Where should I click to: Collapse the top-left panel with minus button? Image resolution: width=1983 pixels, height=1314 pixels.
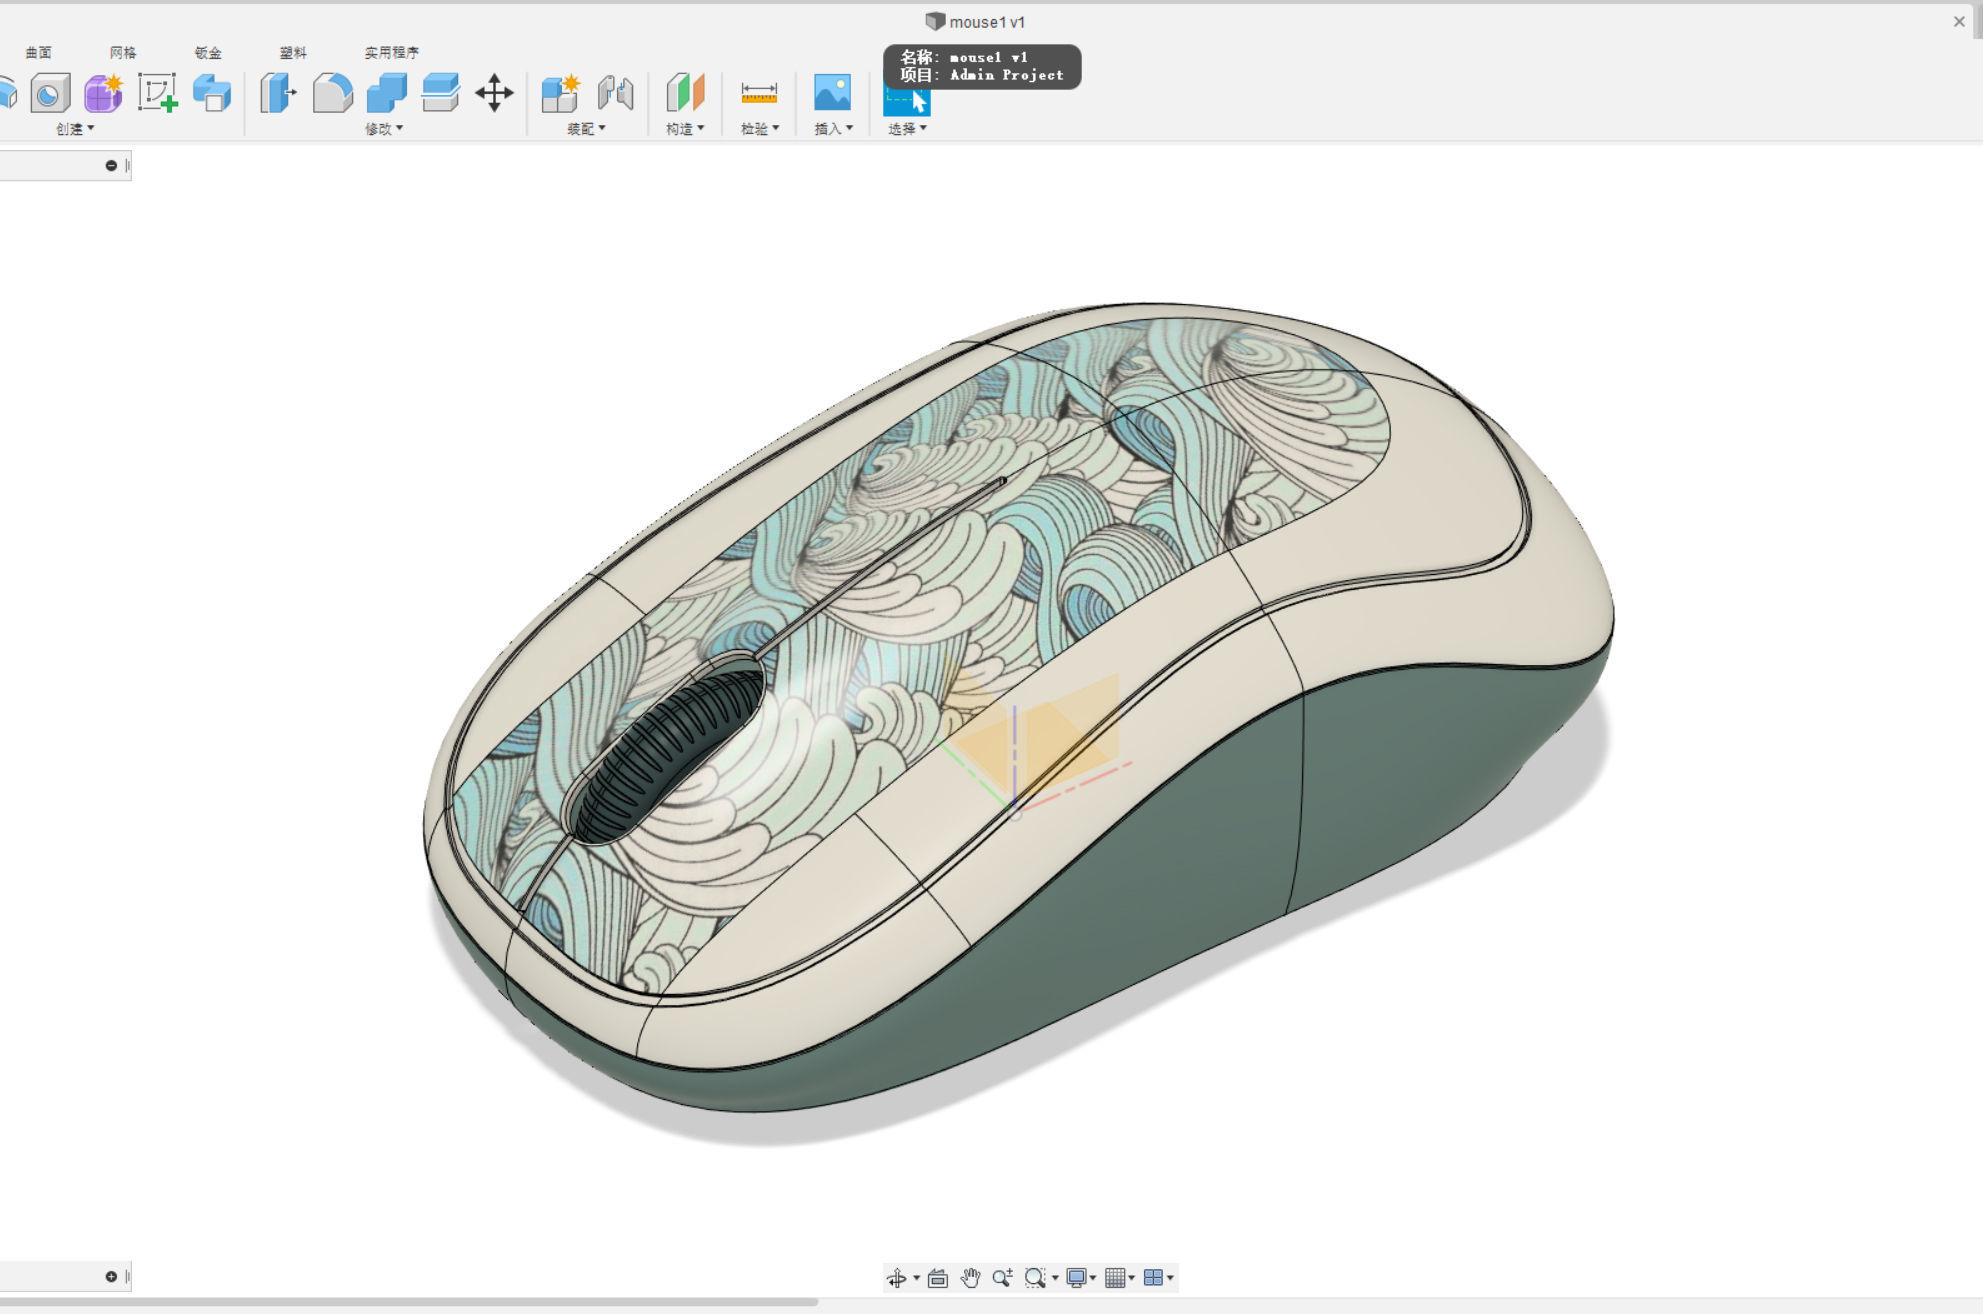(111, 166)
